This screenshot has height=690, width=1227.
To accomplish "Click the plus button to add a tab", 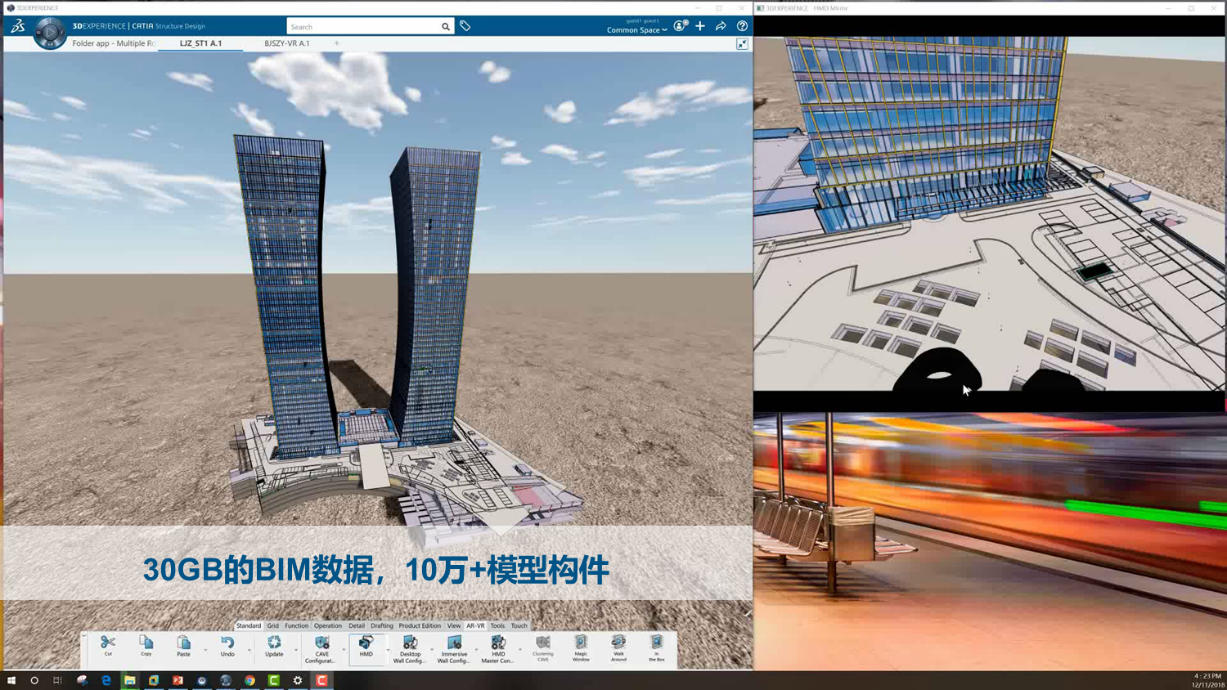I will tap(337, 44).
